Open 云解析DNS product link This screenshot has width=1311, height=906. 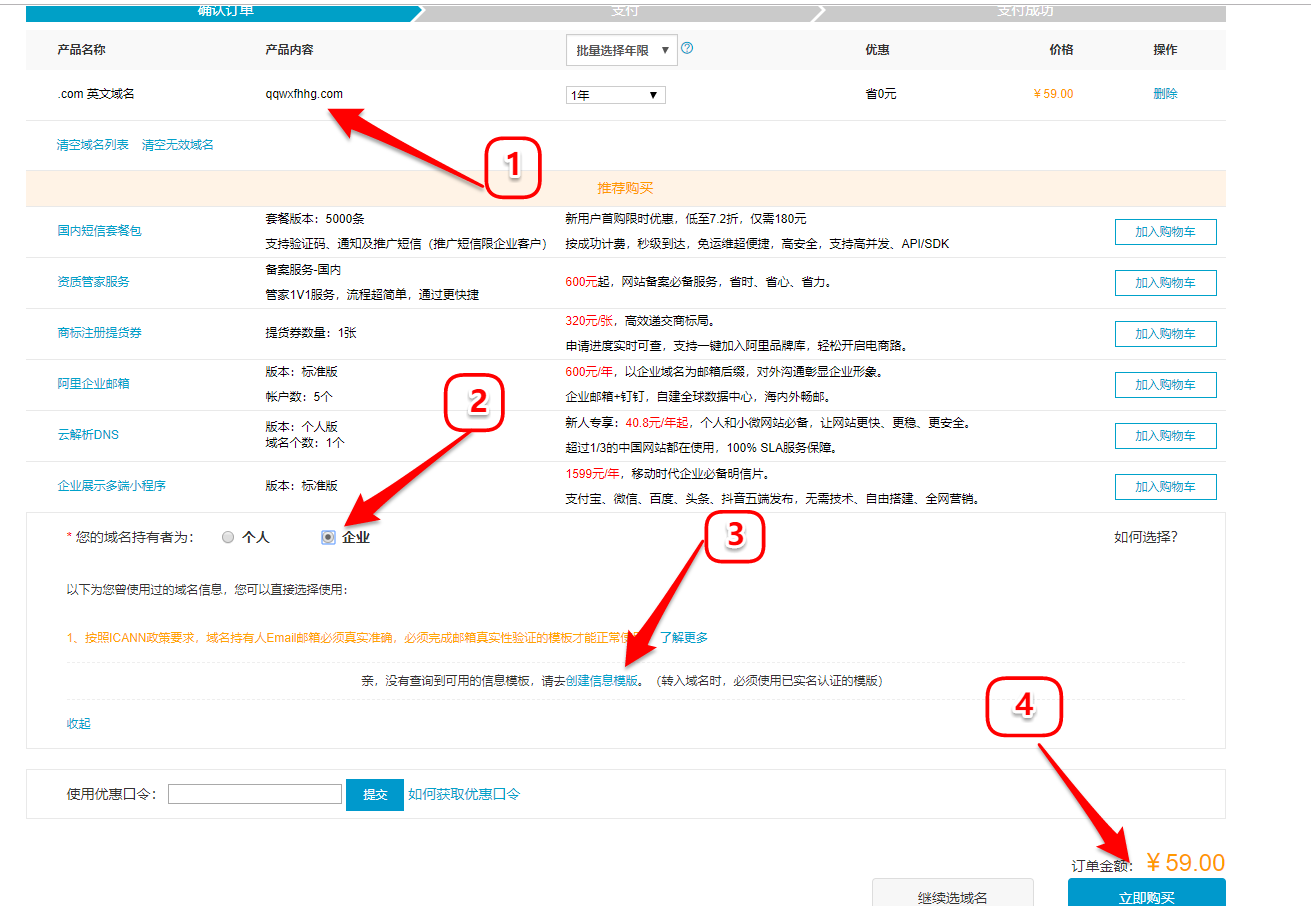pyautogui.click(x=88, y=435)
